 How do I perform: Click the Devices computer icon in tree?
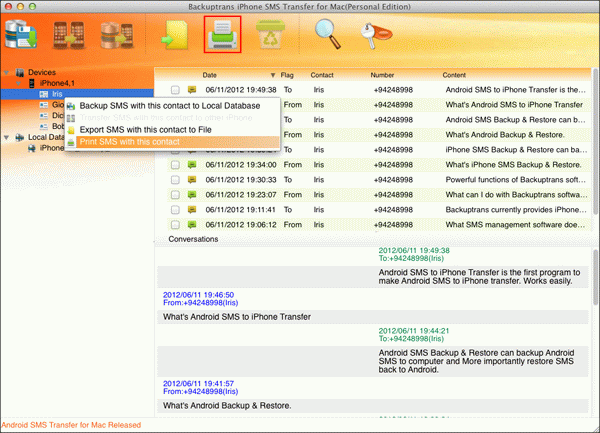[20, 72]
